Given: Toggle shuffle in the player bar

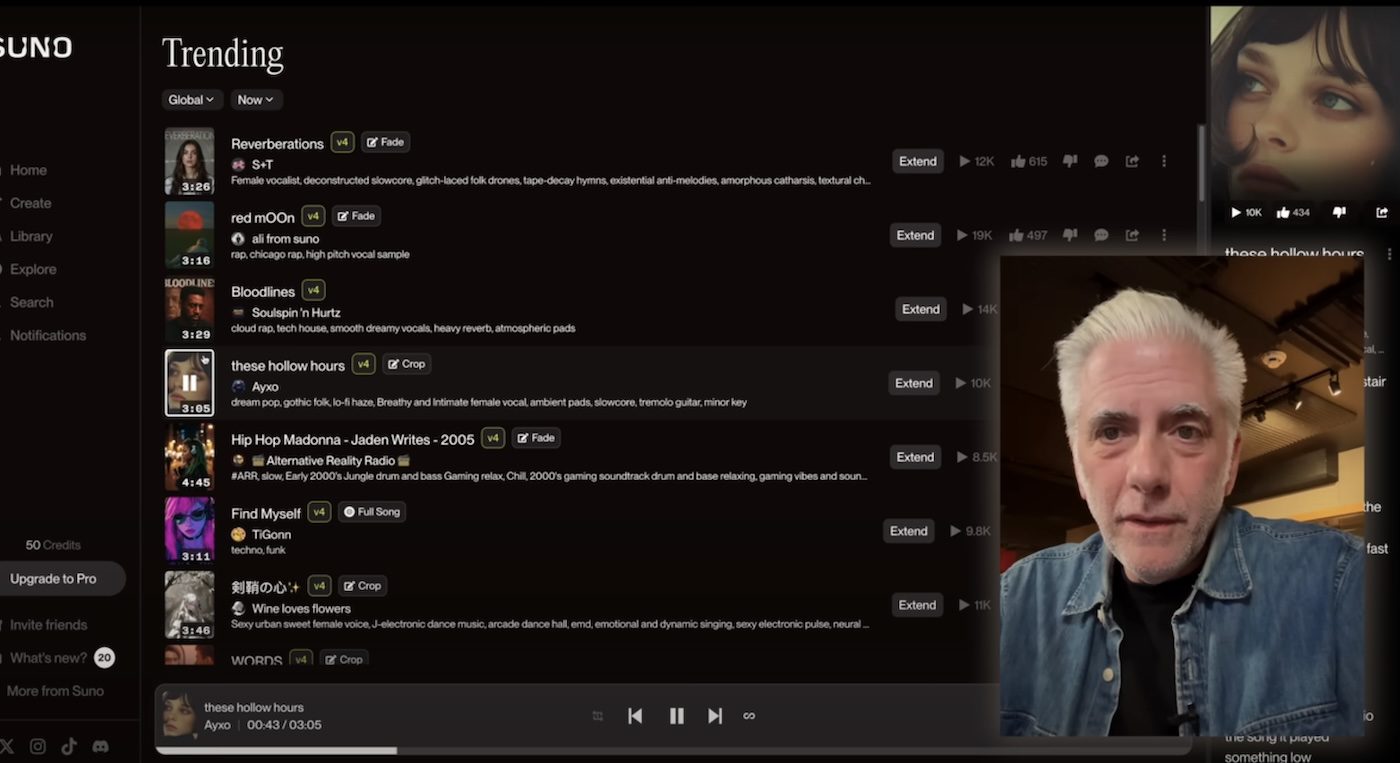Looking at the screenshot, I should [x=598, y=716].
